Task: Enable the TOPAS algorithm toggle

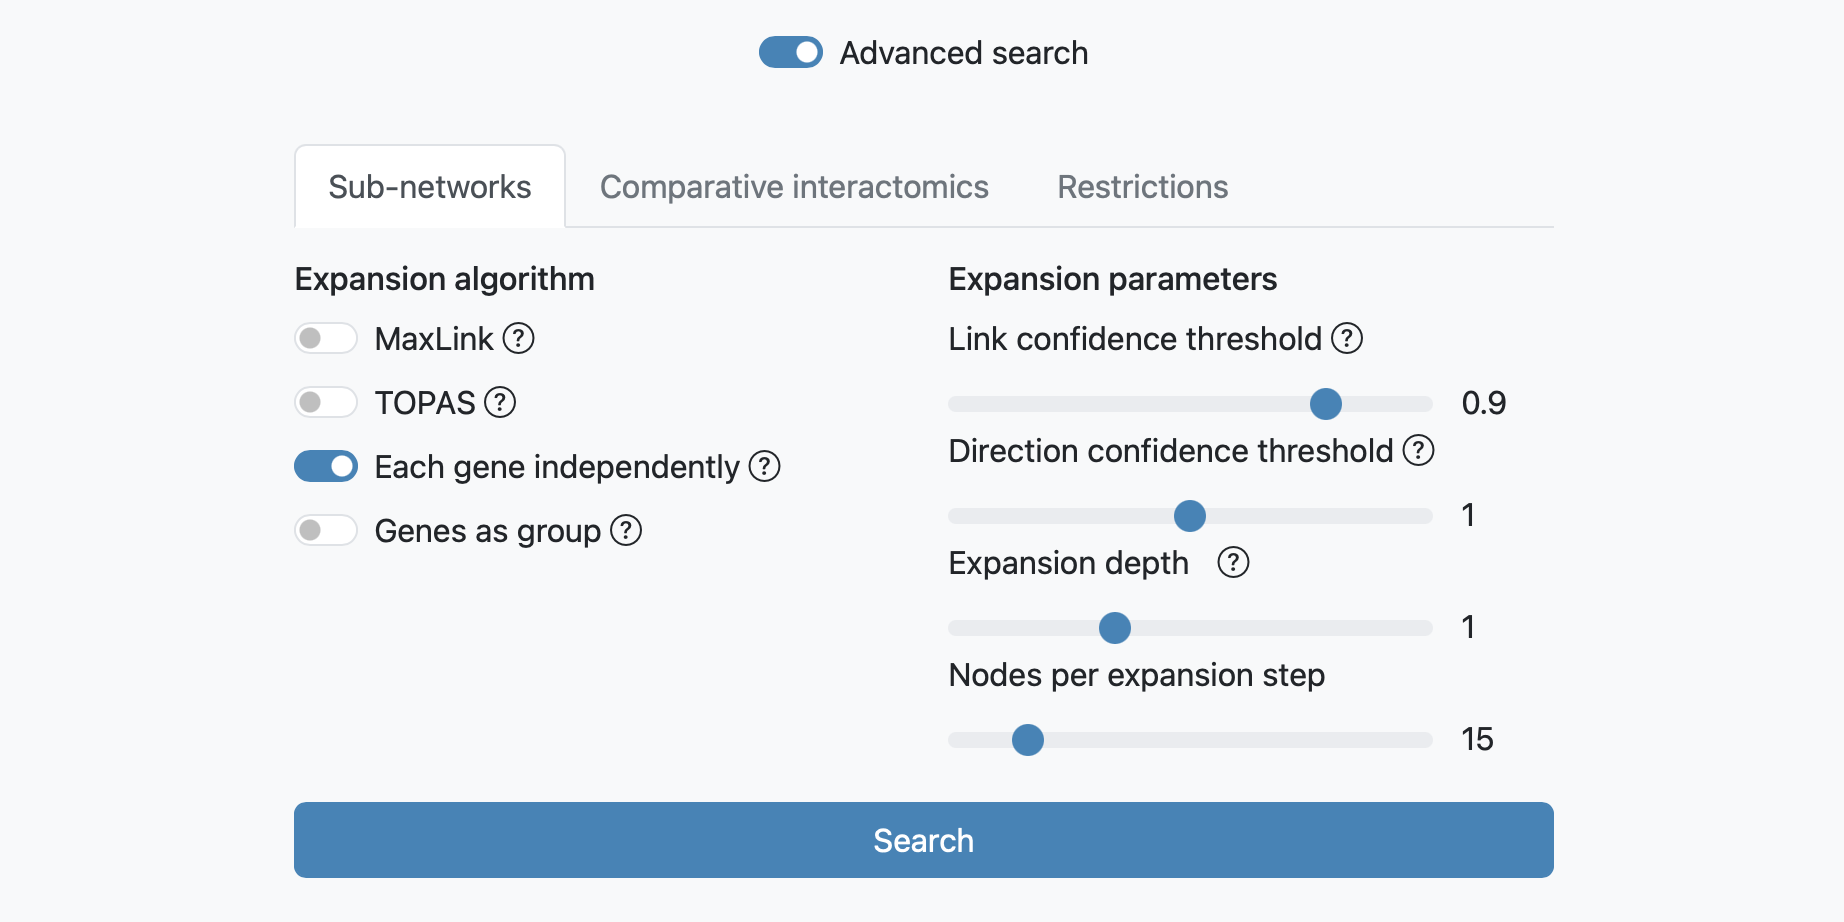Action: (326, 403)
